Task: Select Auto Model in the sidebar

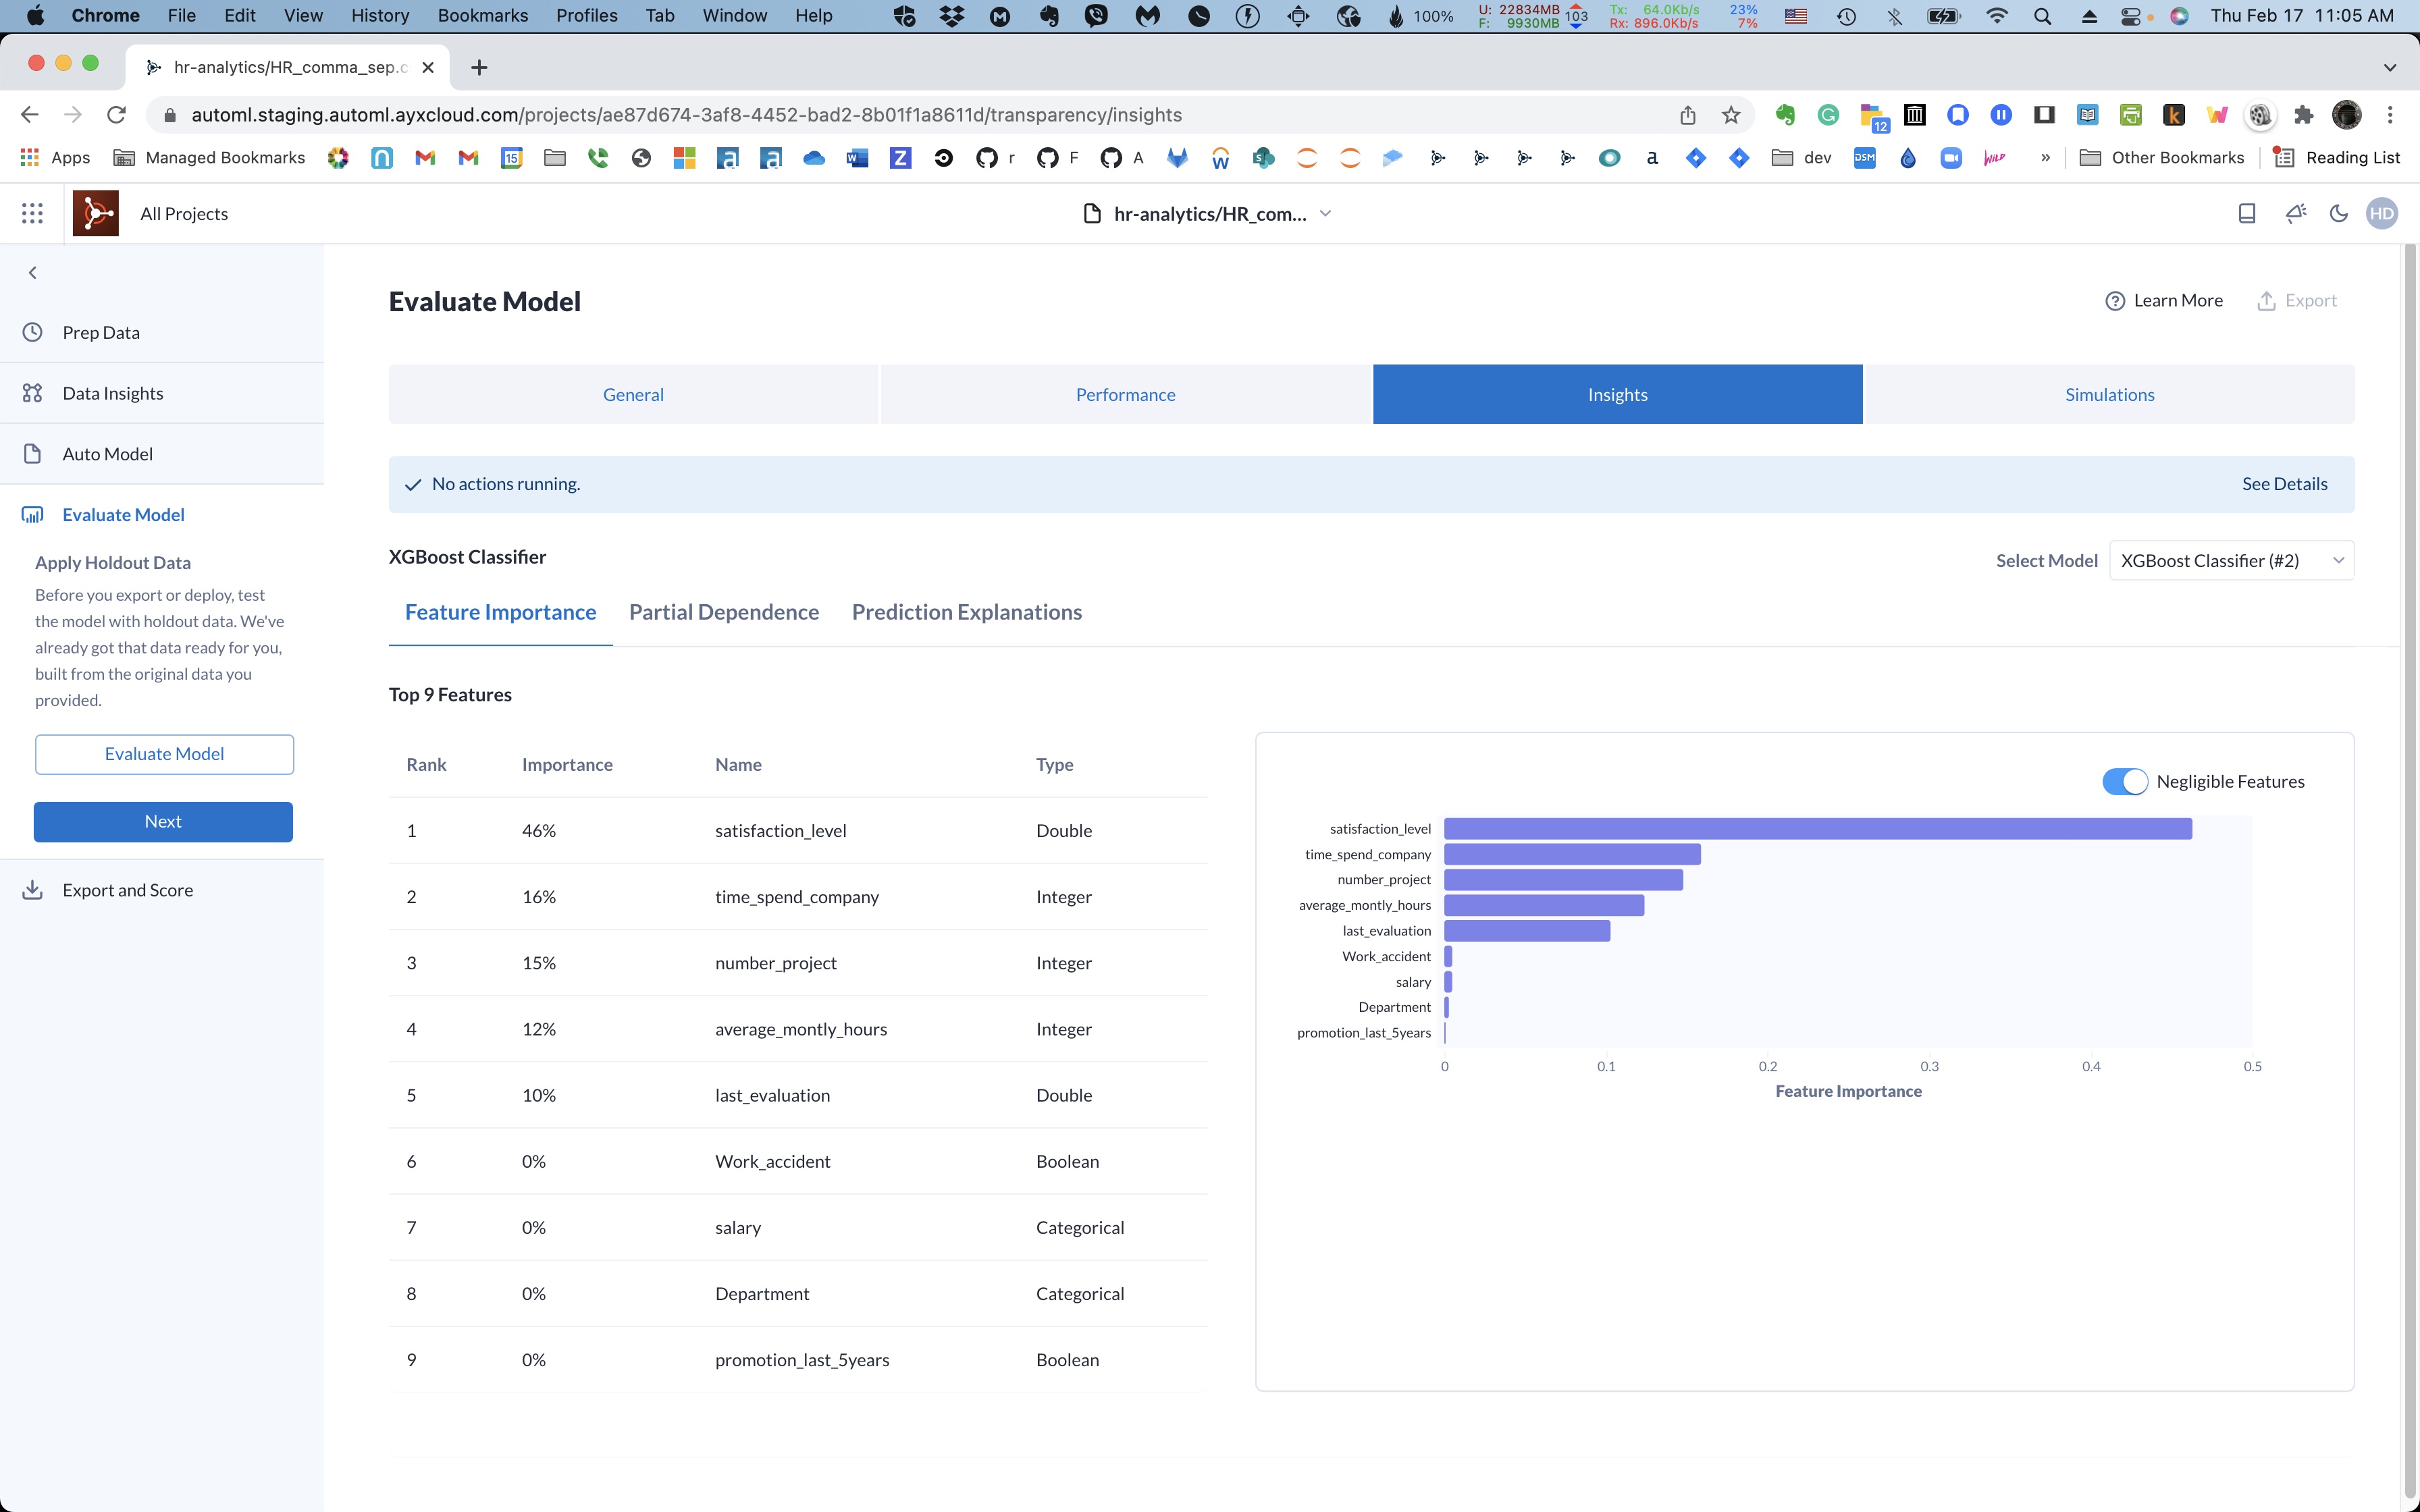Action: [107, 453]
